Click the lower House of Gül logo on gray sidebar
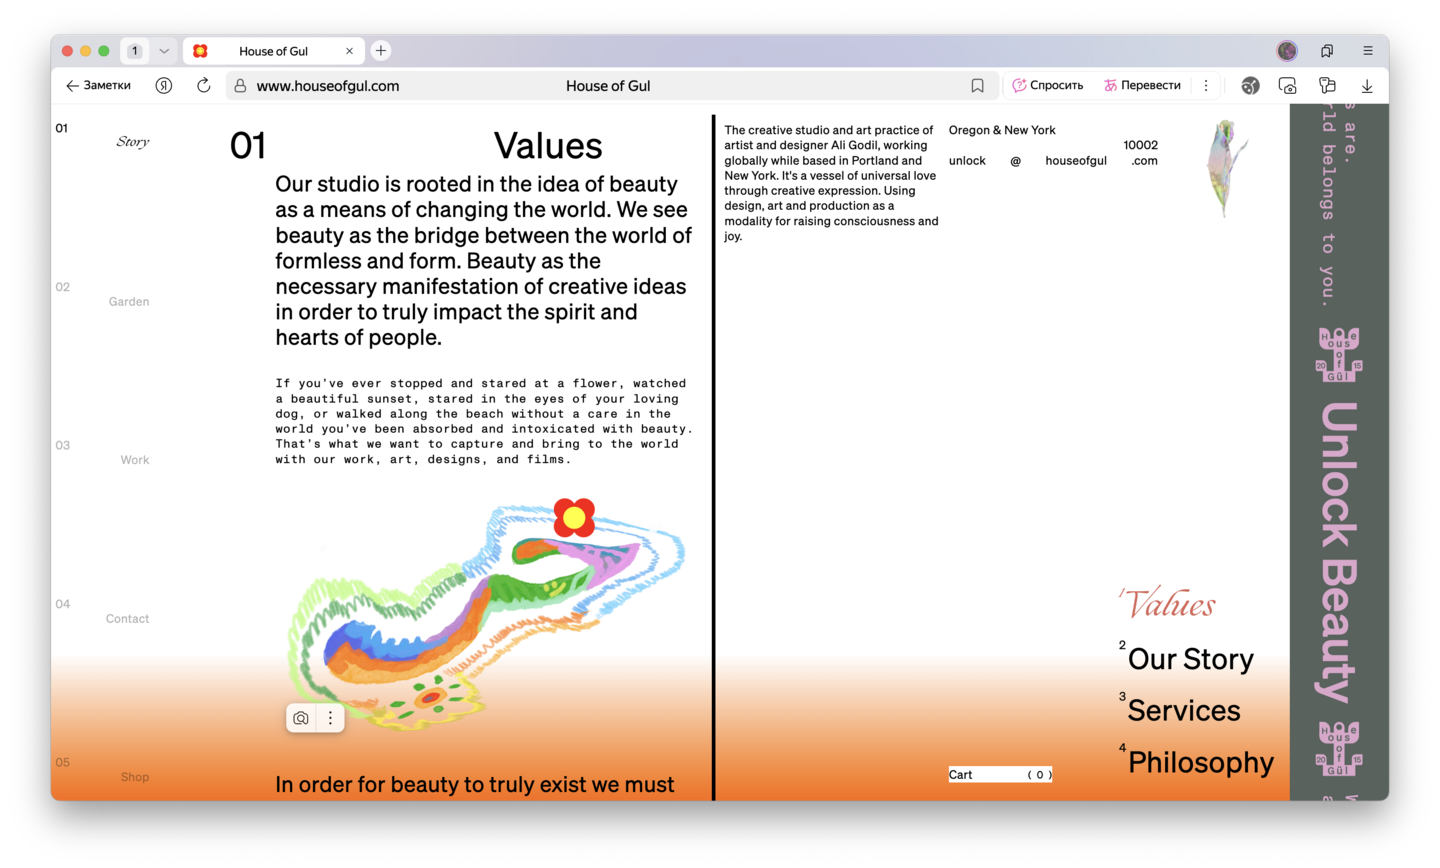 1339,749
